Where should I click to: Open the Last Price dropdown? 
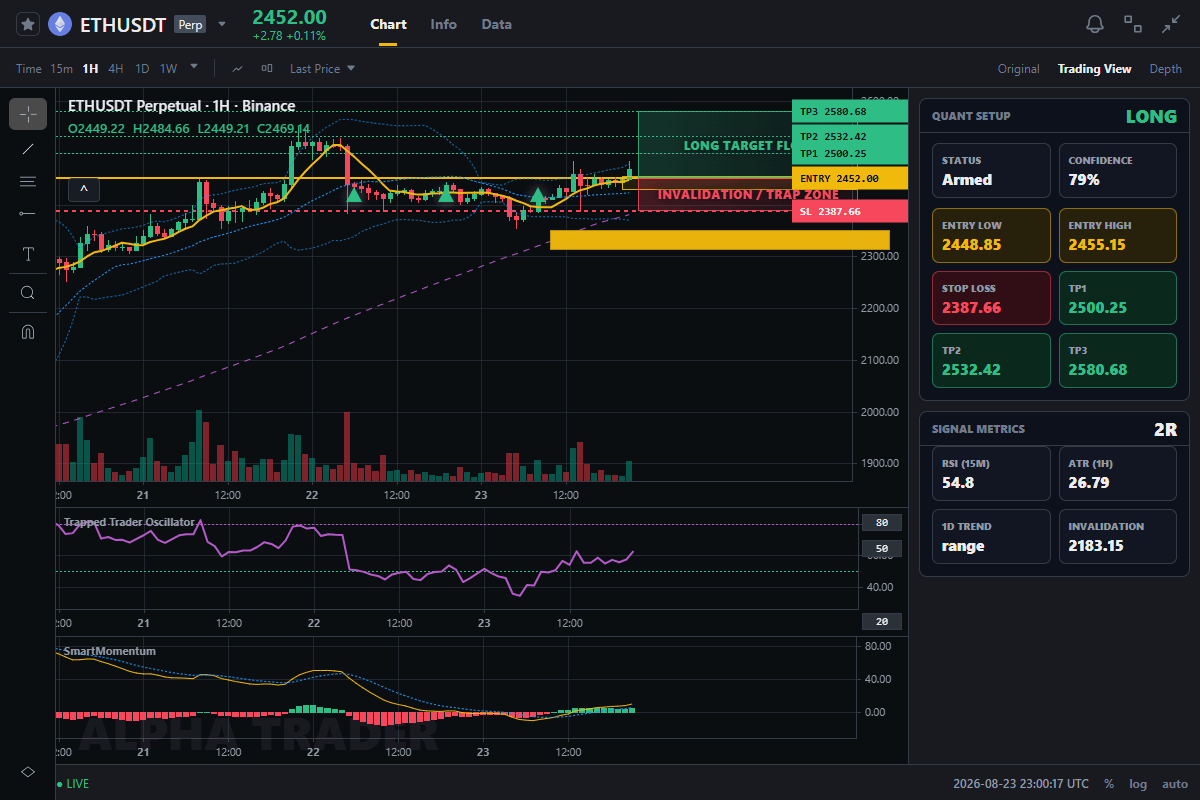click(x=322, y=69)
